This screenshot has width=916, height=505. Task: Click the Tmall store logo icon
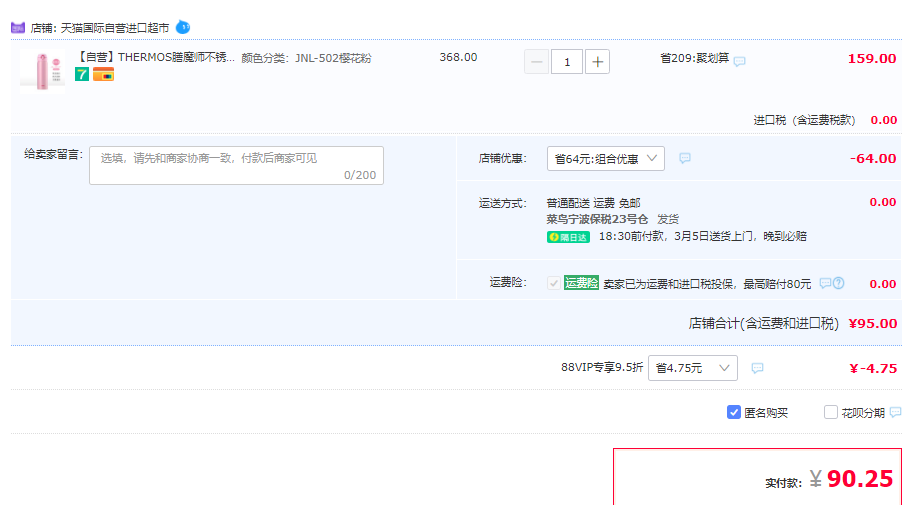[18, 27]
